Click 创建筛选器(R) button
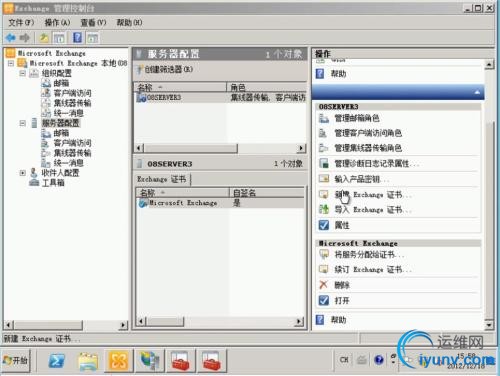500x376 pixels. pyautogui.click(x=165, y=69)
